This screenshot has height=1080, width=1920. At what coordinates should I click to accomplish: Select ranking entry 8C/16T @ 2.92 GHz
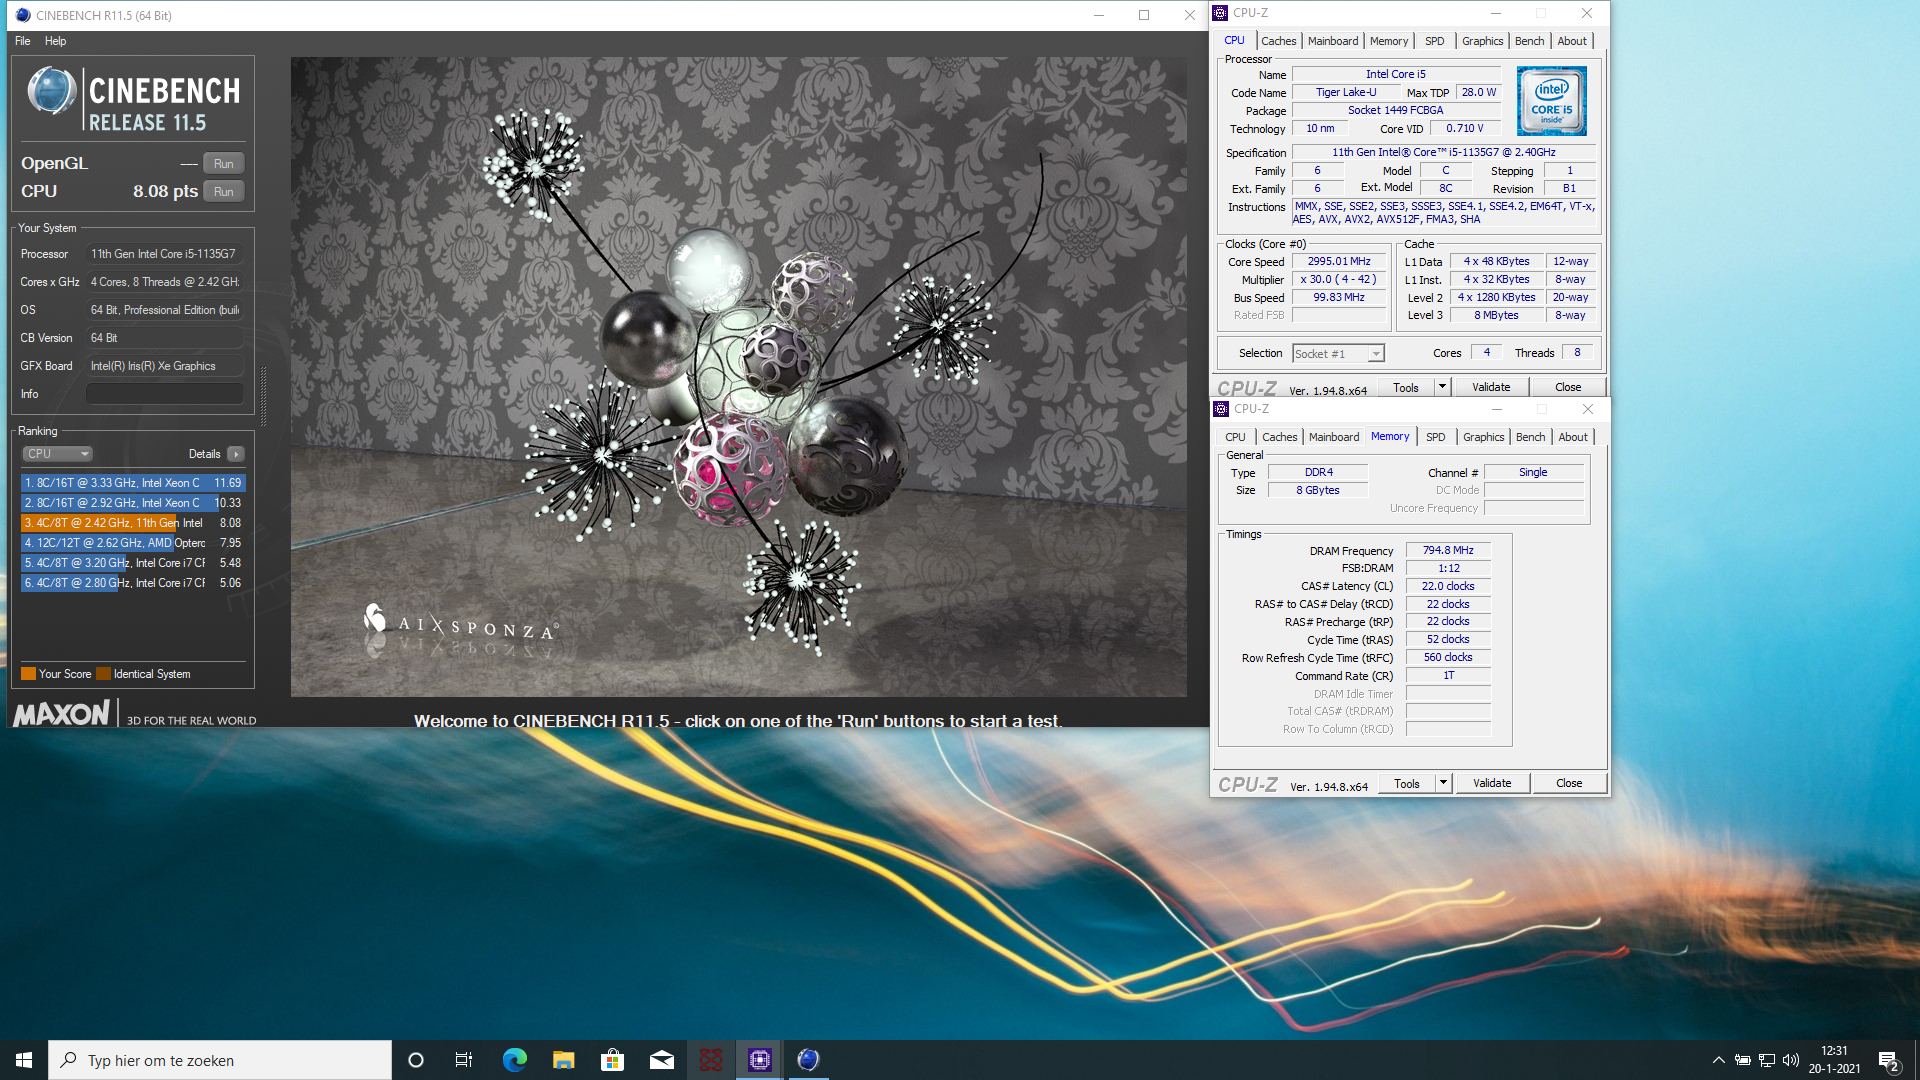133,503
